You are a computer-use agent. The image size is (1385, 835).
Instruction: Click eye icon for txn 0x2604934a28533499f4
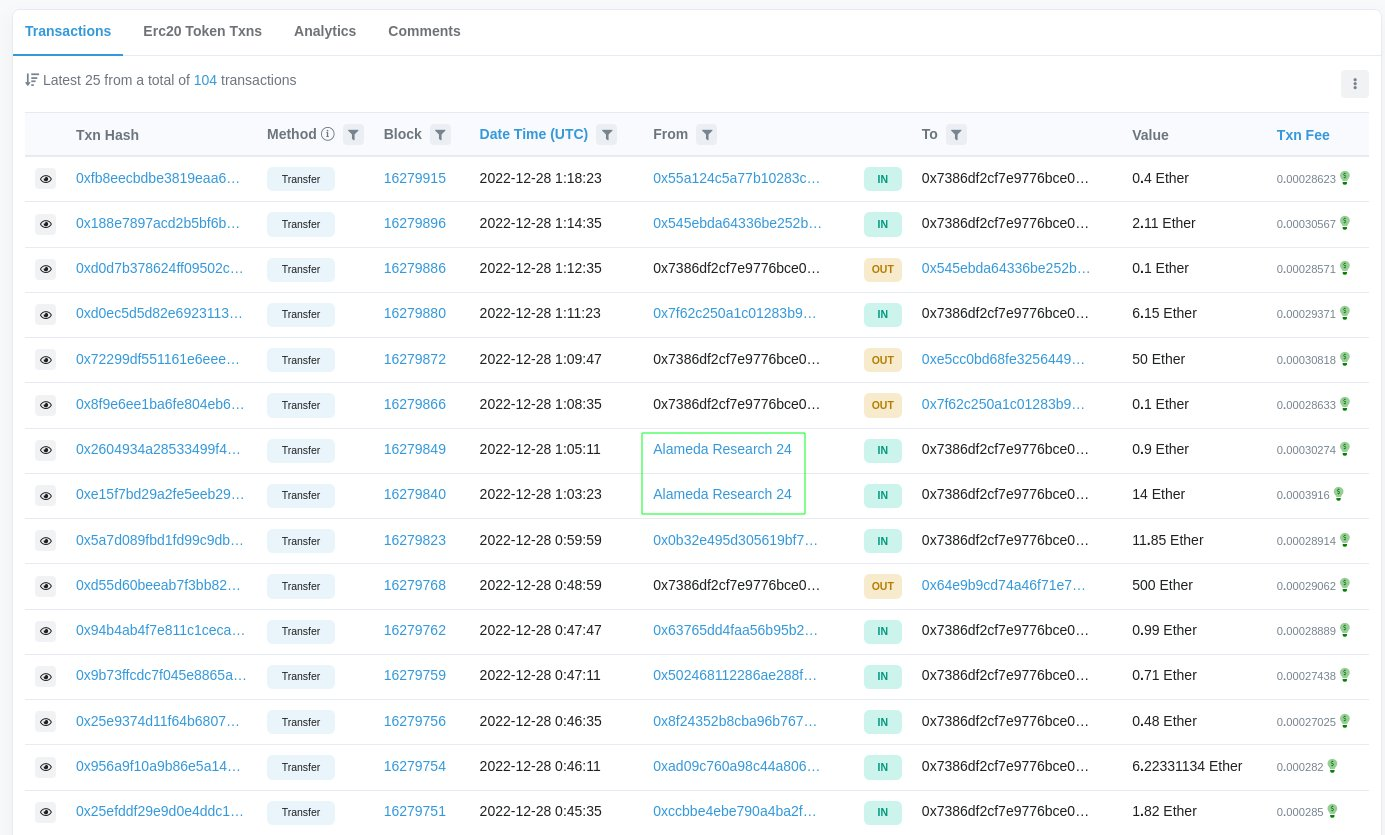click(46, 450)
